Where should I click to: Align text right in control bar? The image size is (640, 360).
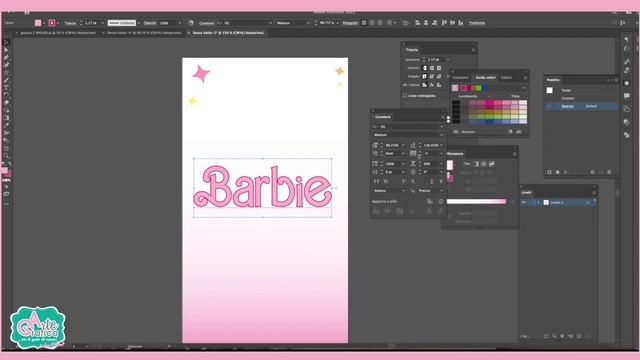(x=380, y=23)
